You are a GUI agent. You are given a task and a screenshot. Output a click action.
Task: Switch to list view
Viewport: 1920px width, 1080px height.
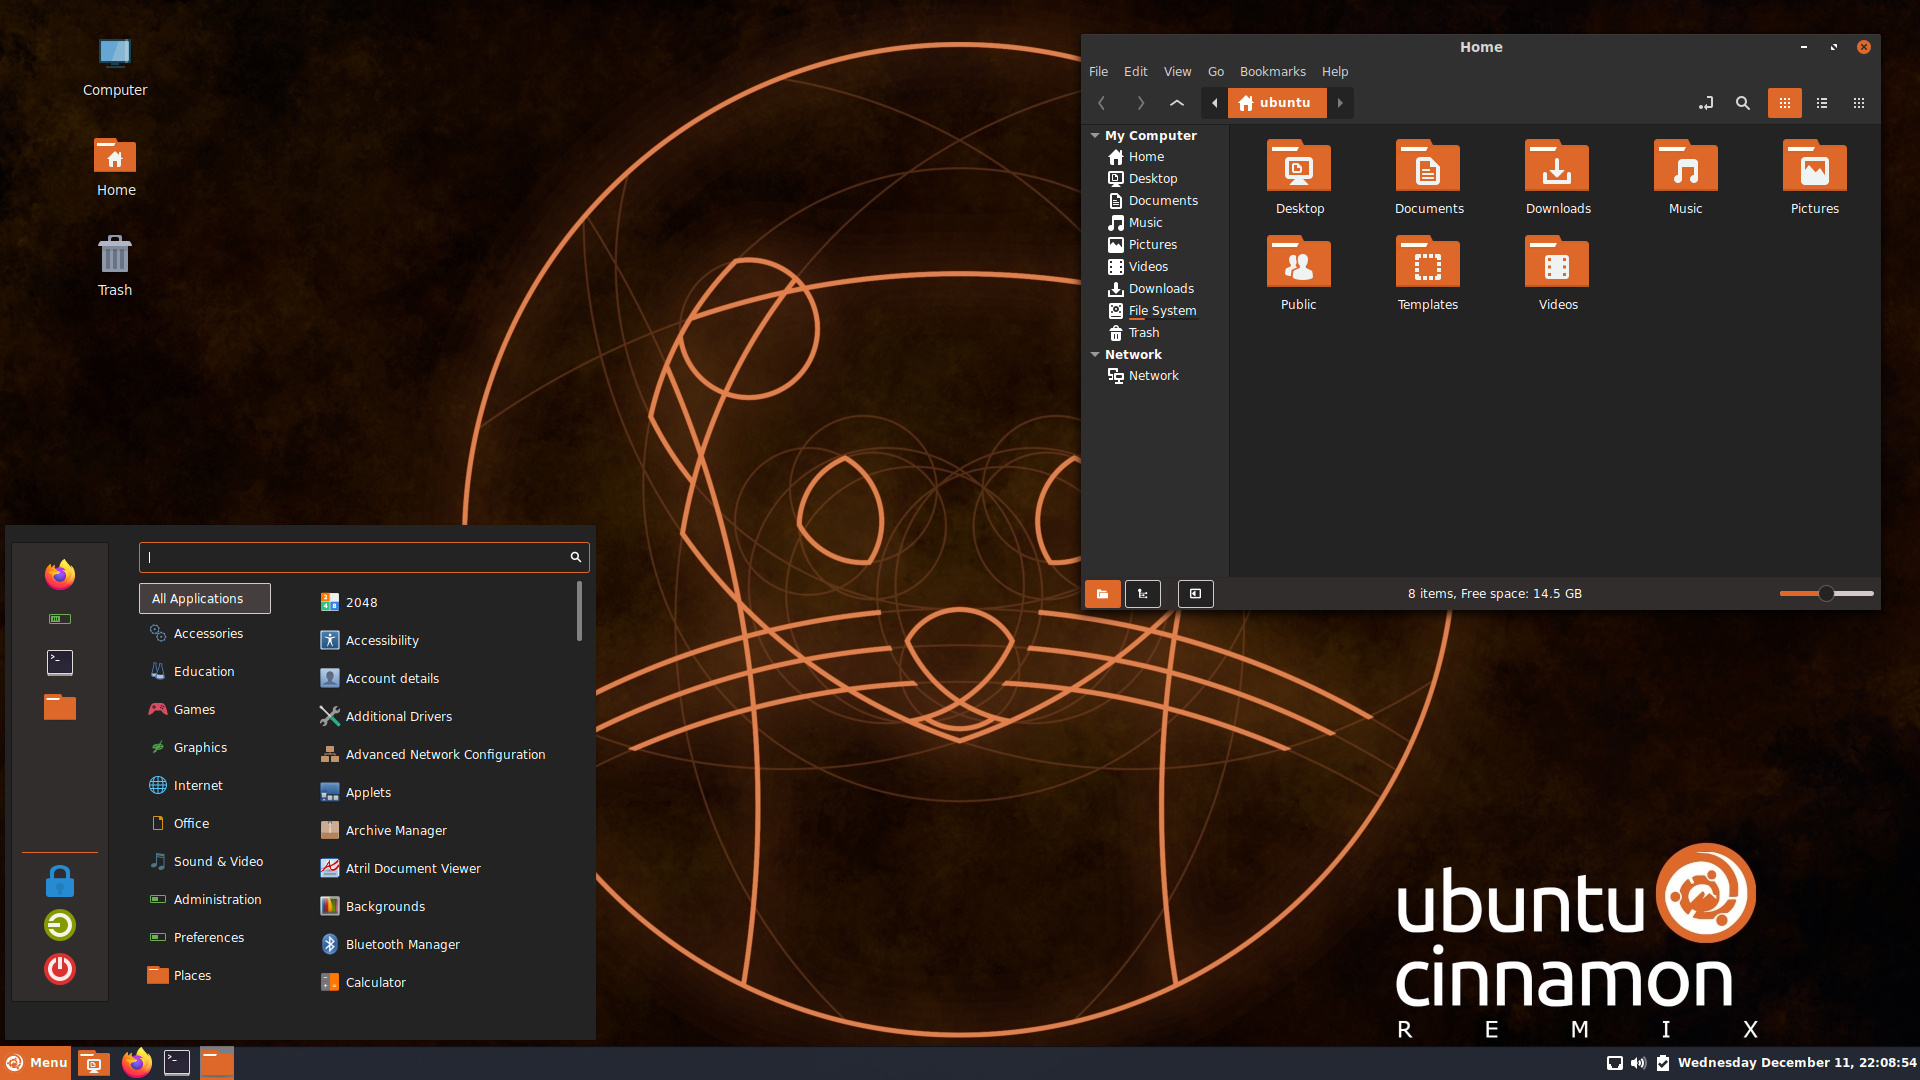1822,103
